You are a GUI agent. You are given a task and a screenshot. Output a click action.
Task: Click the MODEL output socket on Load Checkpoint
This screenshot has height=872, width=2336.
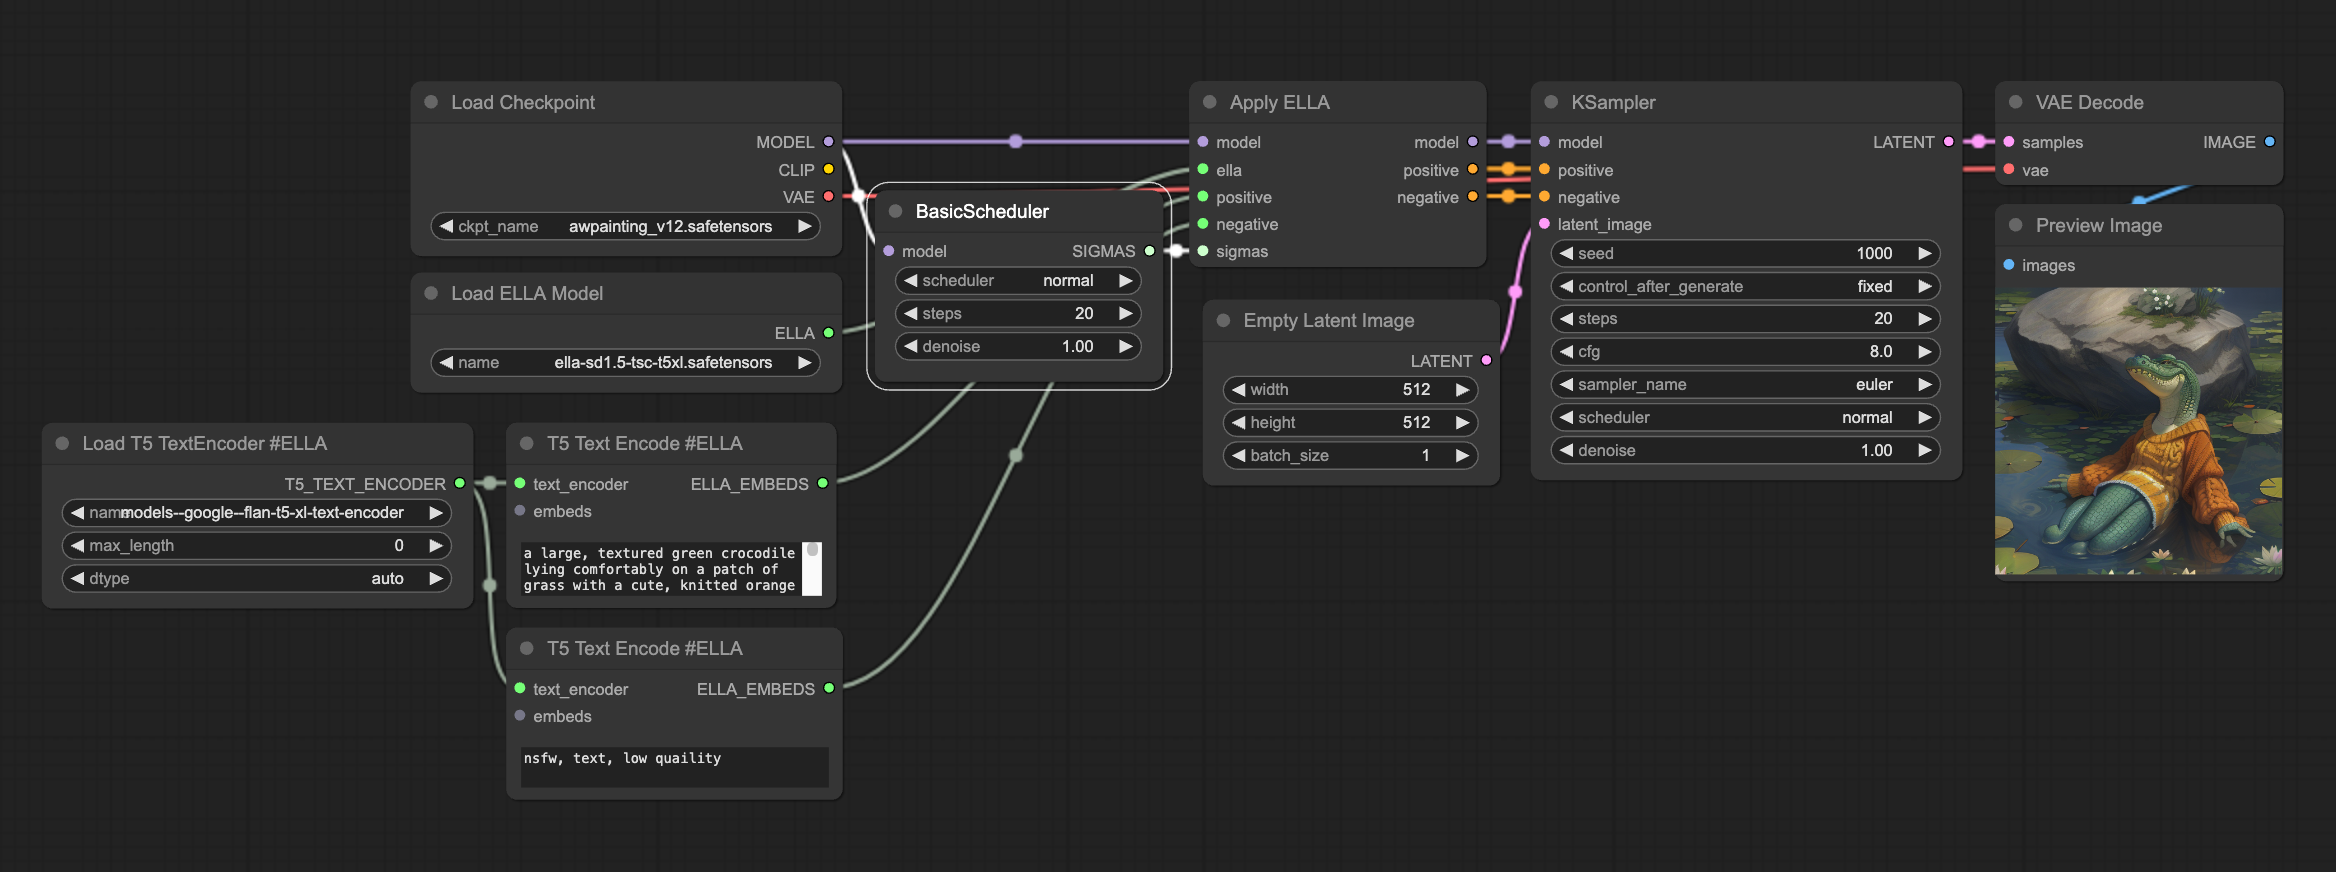coord(828,142)
